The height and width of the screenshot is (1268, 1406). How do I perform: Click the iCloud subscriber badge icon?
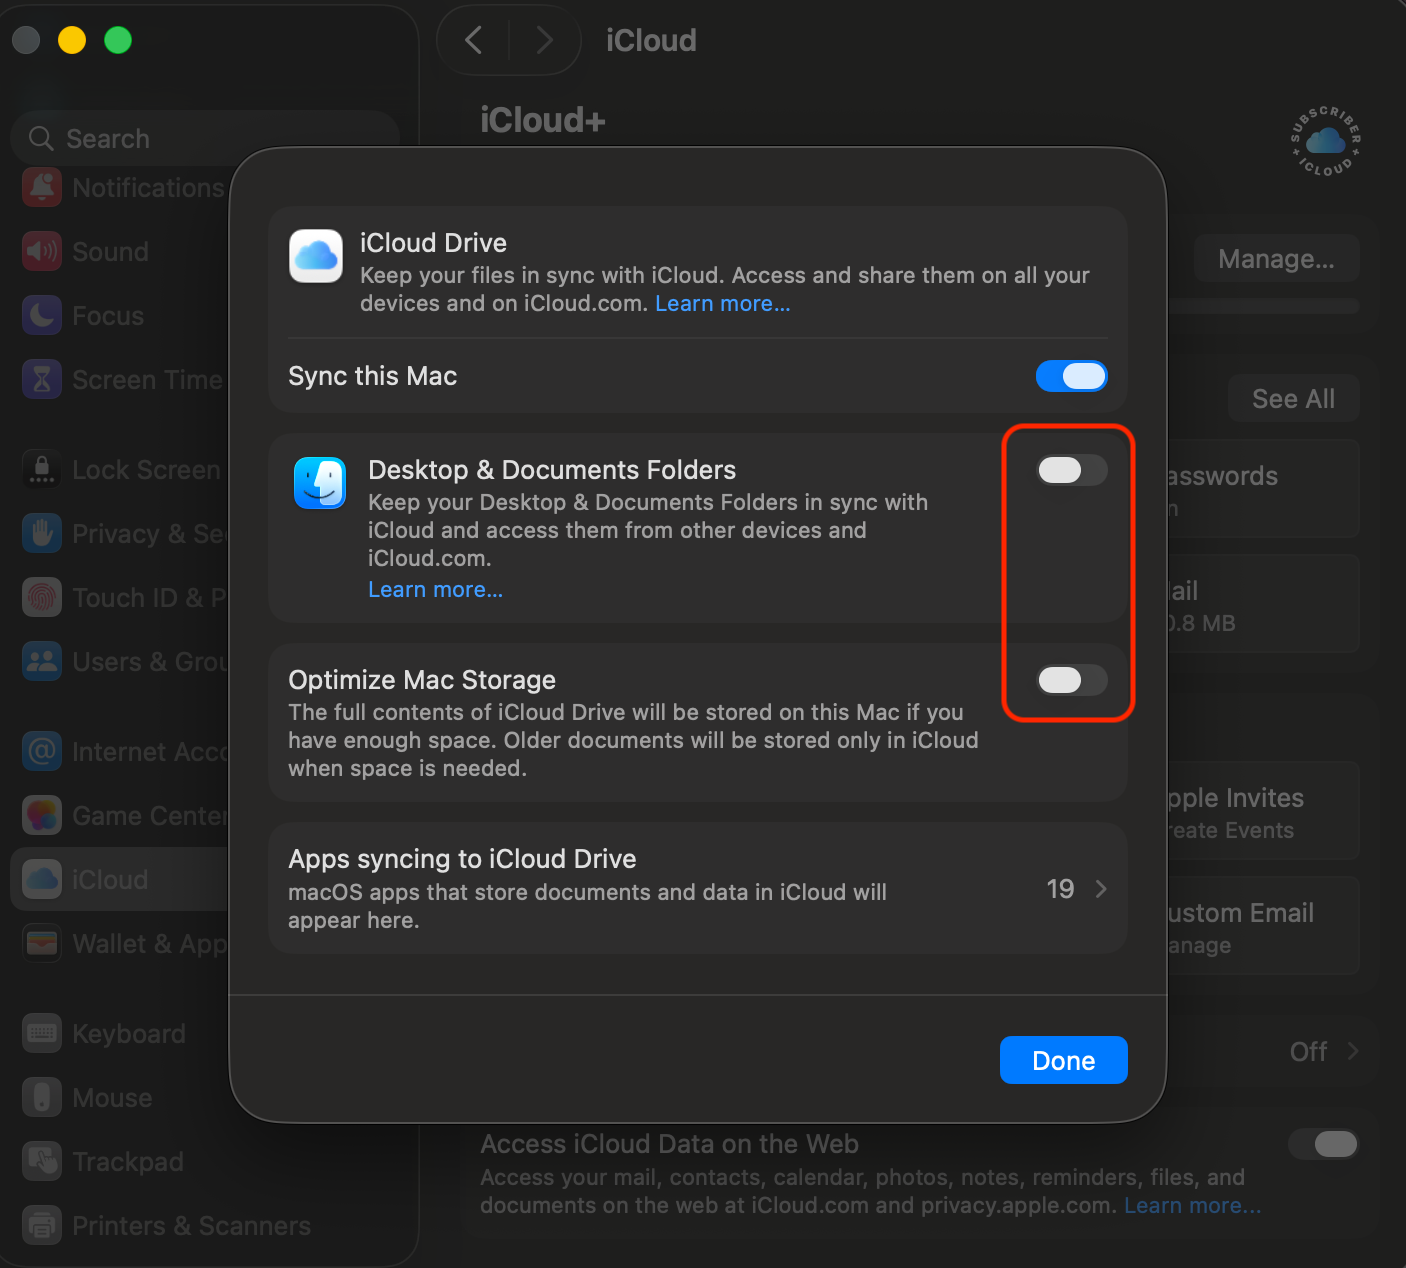[1326, 141]
